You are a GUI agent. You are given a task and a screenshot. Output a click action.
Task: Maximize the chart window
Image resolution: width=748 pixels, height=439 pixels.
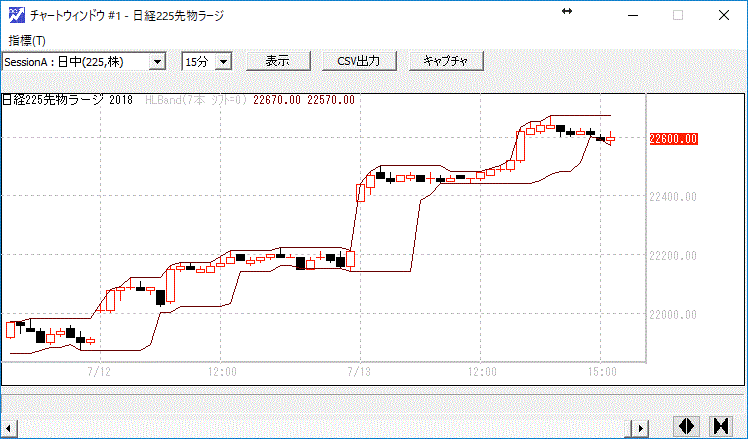coord(678,15)
